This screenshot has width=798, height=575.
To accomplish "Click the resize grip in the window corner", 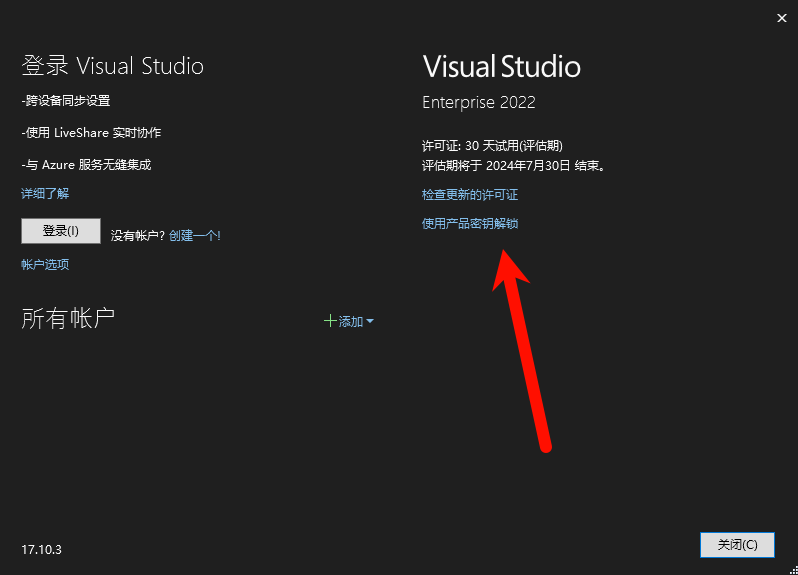I will tap(793, 570).
